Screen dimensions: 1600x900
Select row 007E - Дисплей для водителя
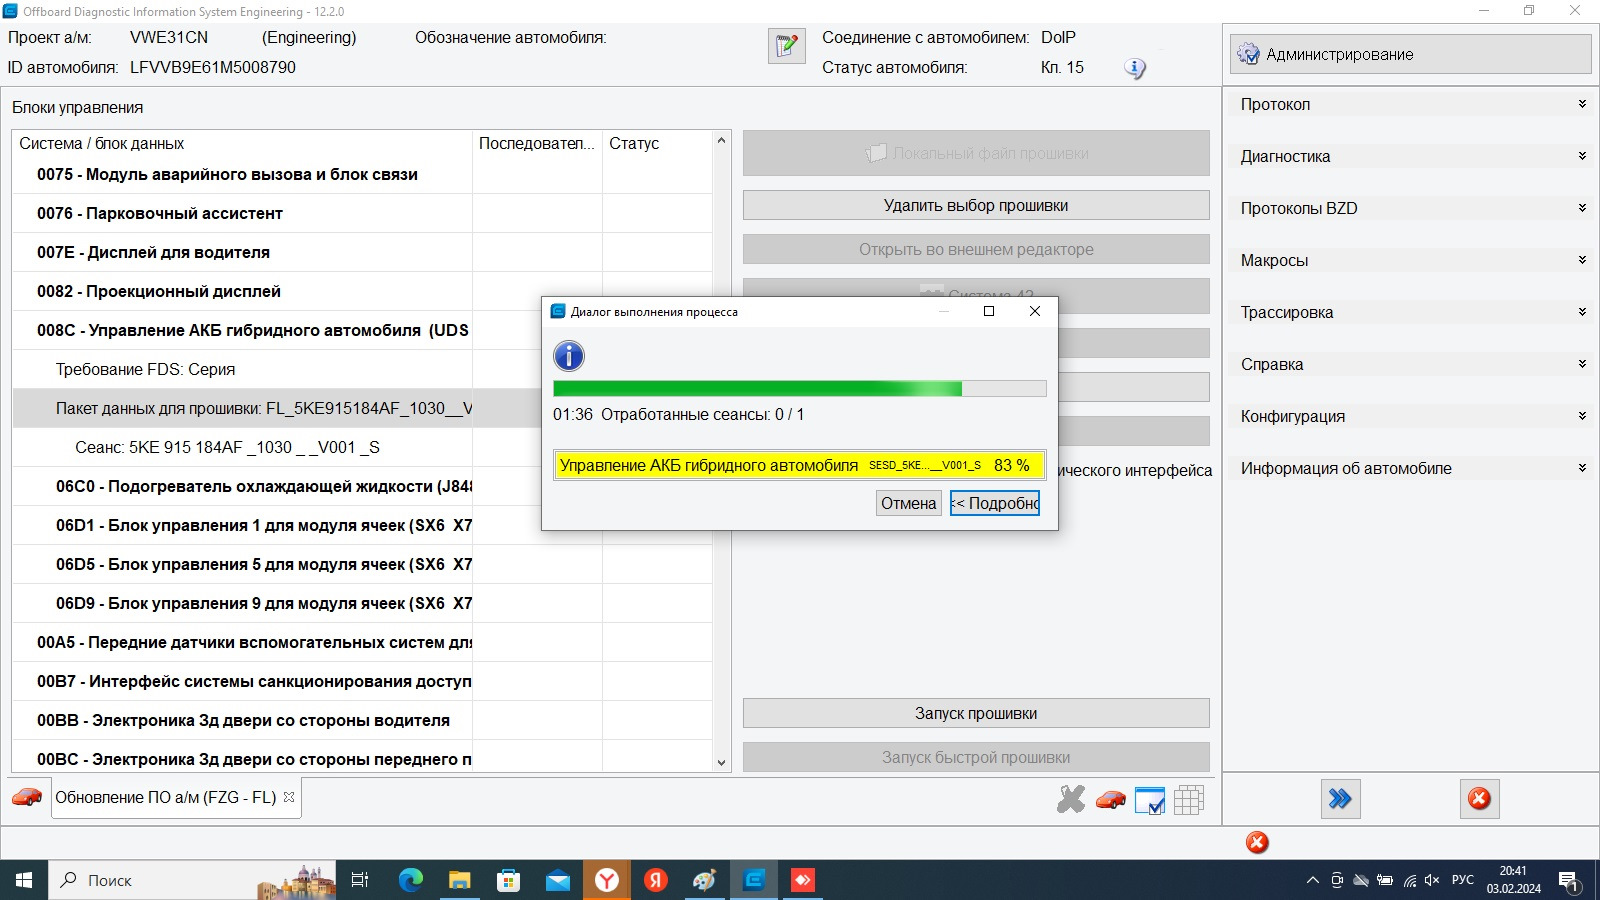362,252
